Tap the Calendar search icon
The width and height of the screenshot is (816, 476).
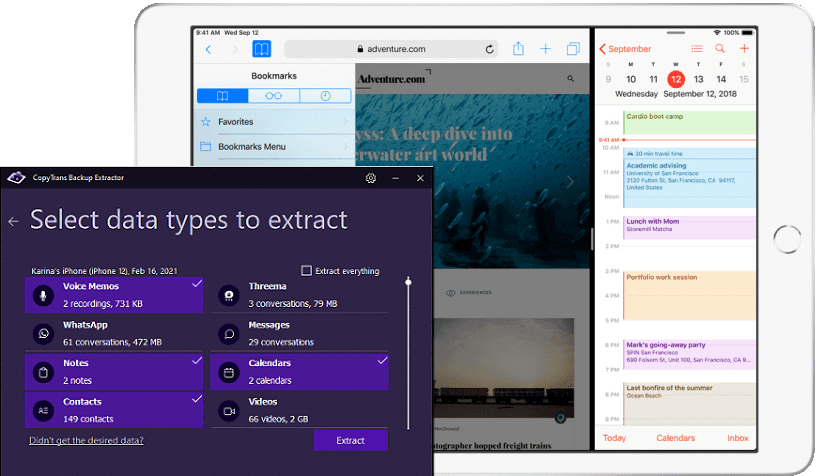(x=720, y=48)
